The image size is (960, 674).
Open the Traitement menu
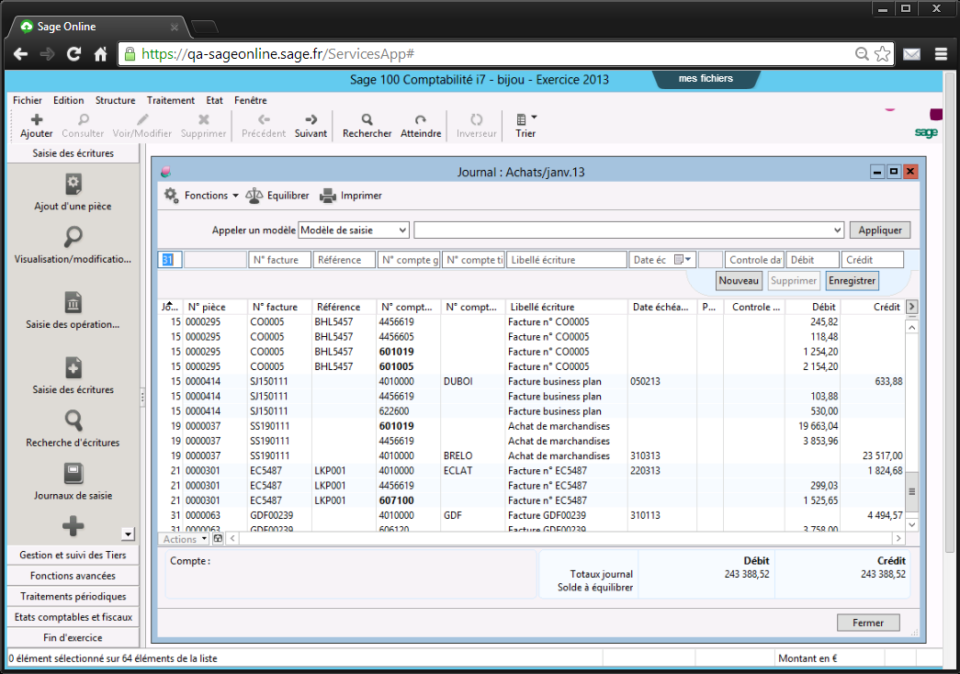171,100
